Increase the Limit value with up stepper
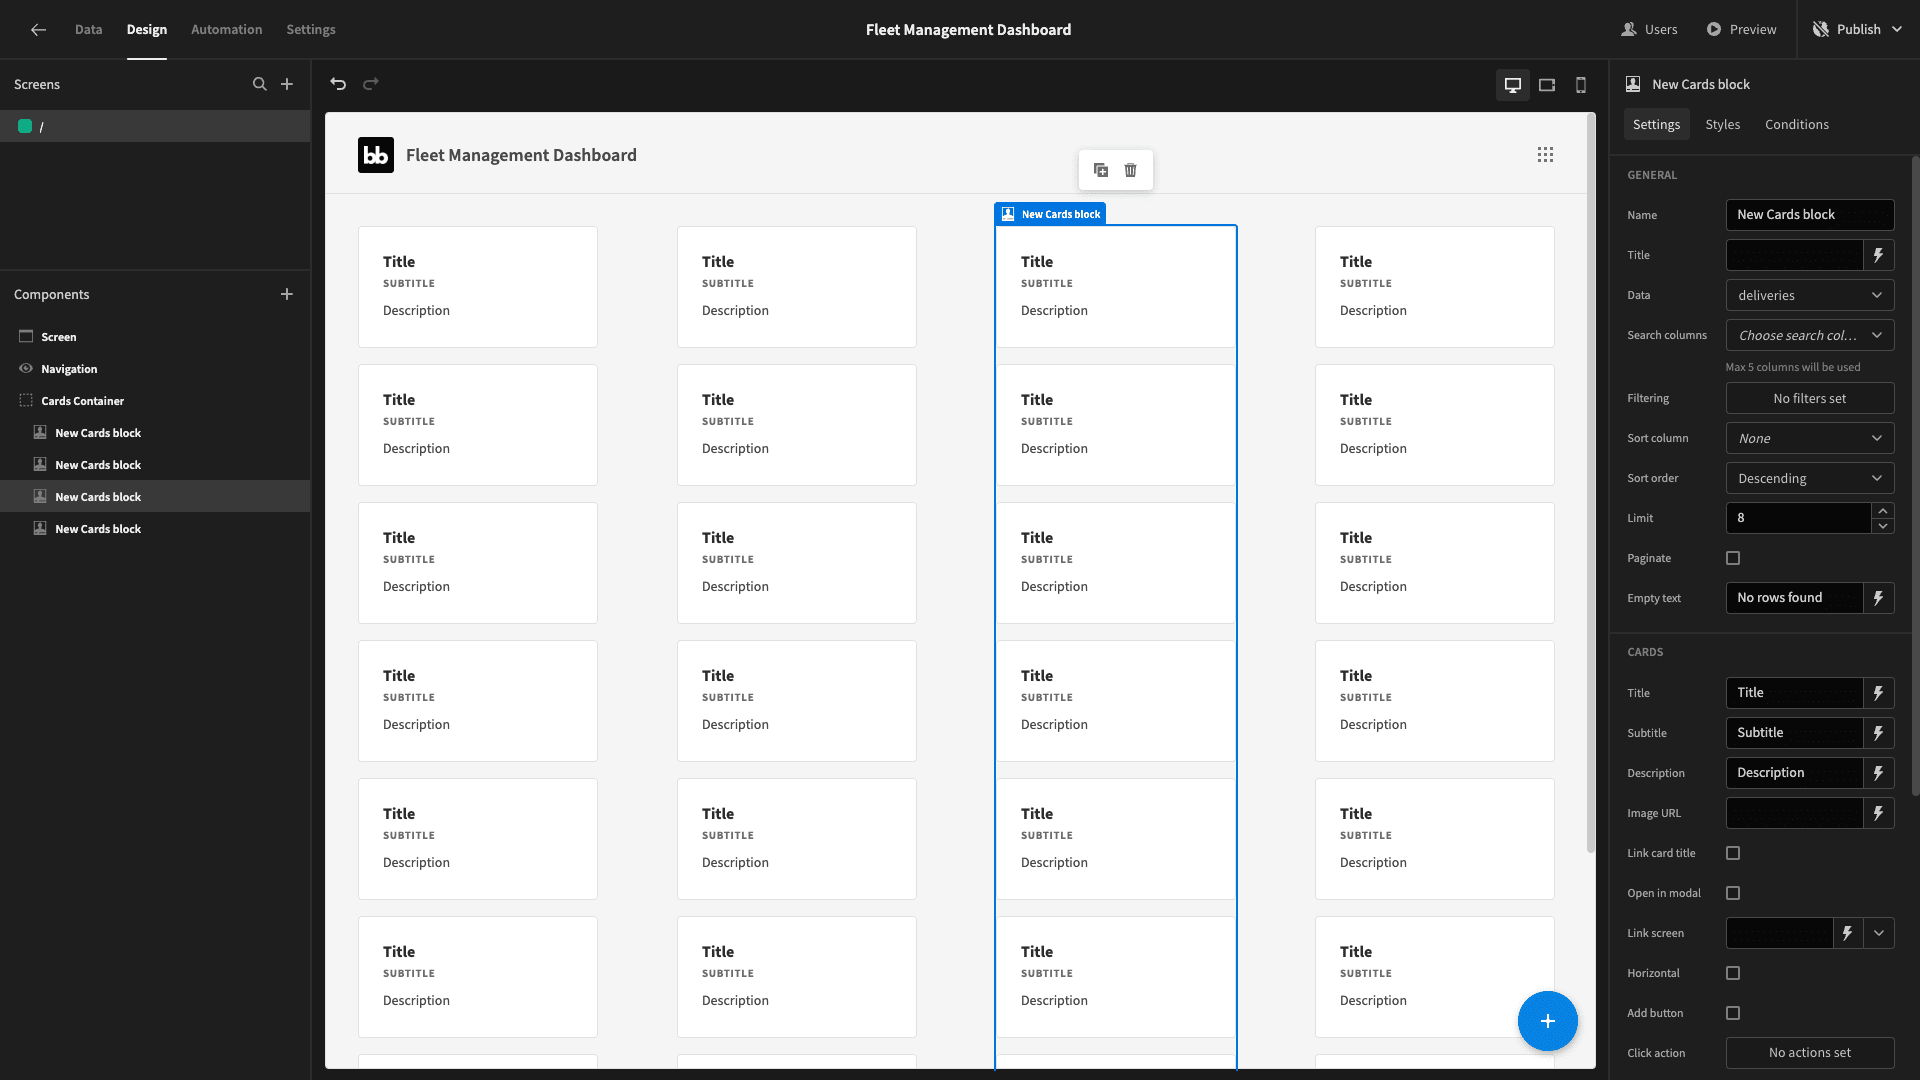This screenshot has height=1080, width=1920. pos(1883,511)
